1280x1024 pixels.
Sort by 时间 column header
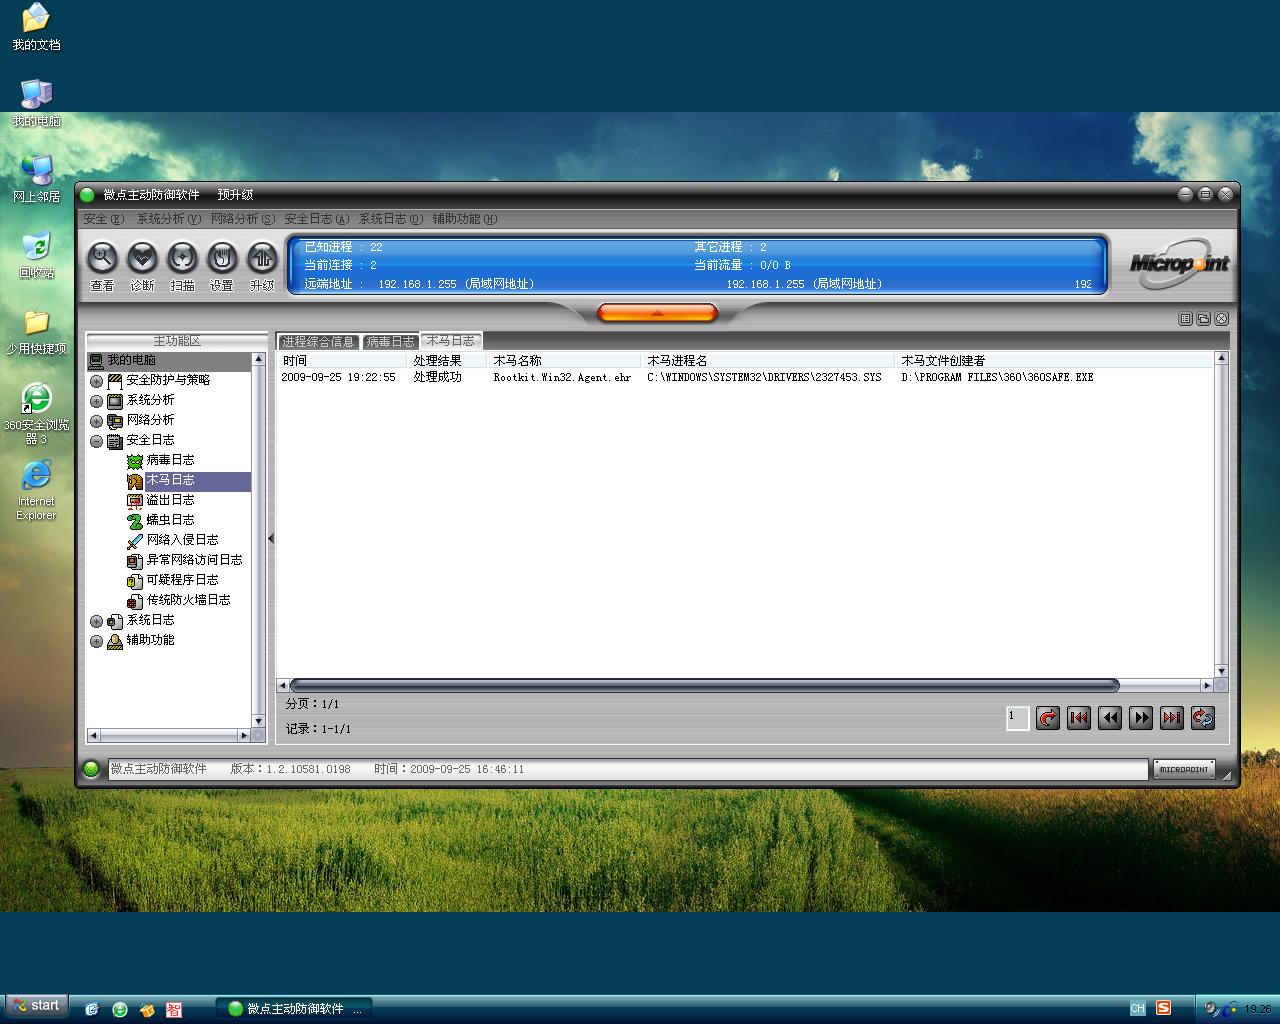point(343,360)
